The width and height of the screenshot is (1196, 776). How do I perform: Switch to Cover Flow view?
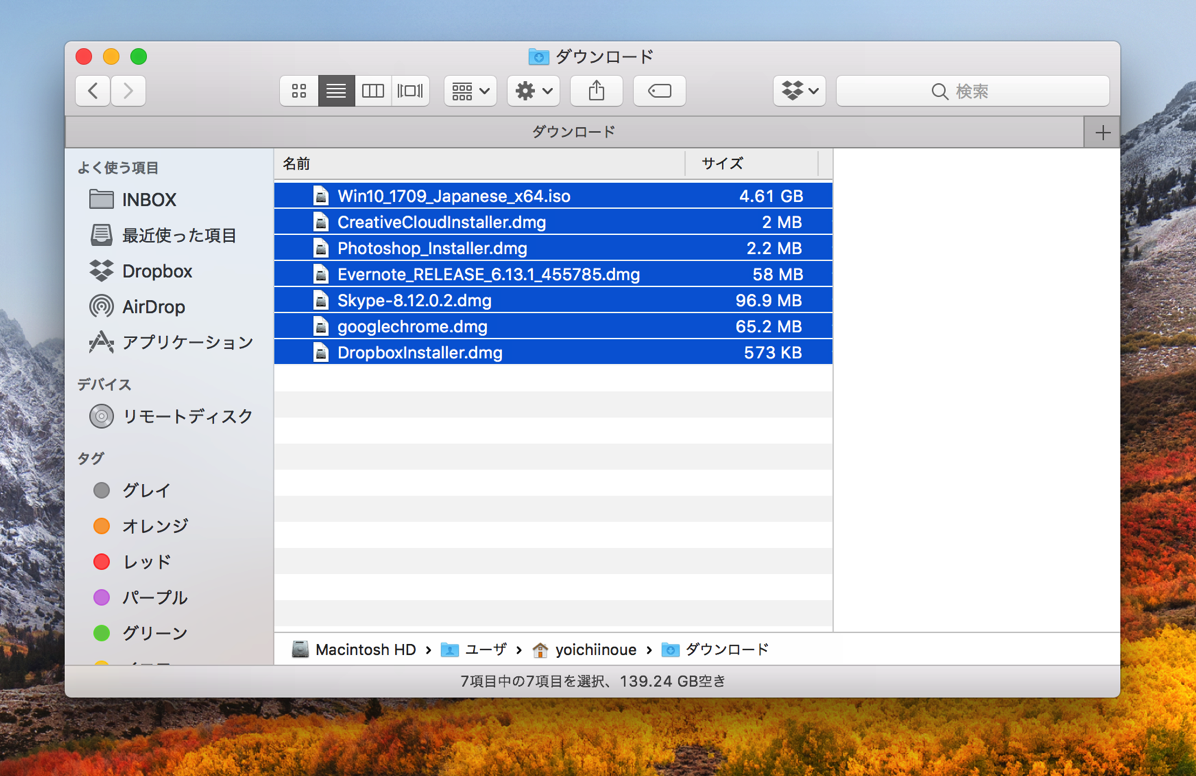(410, 91)
